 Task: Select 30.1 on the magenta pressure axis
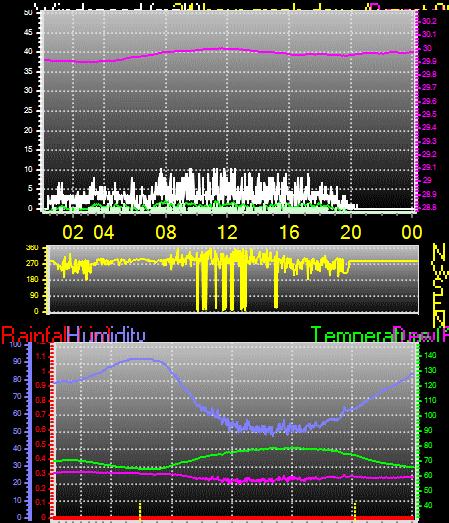(x=429, y=34)
